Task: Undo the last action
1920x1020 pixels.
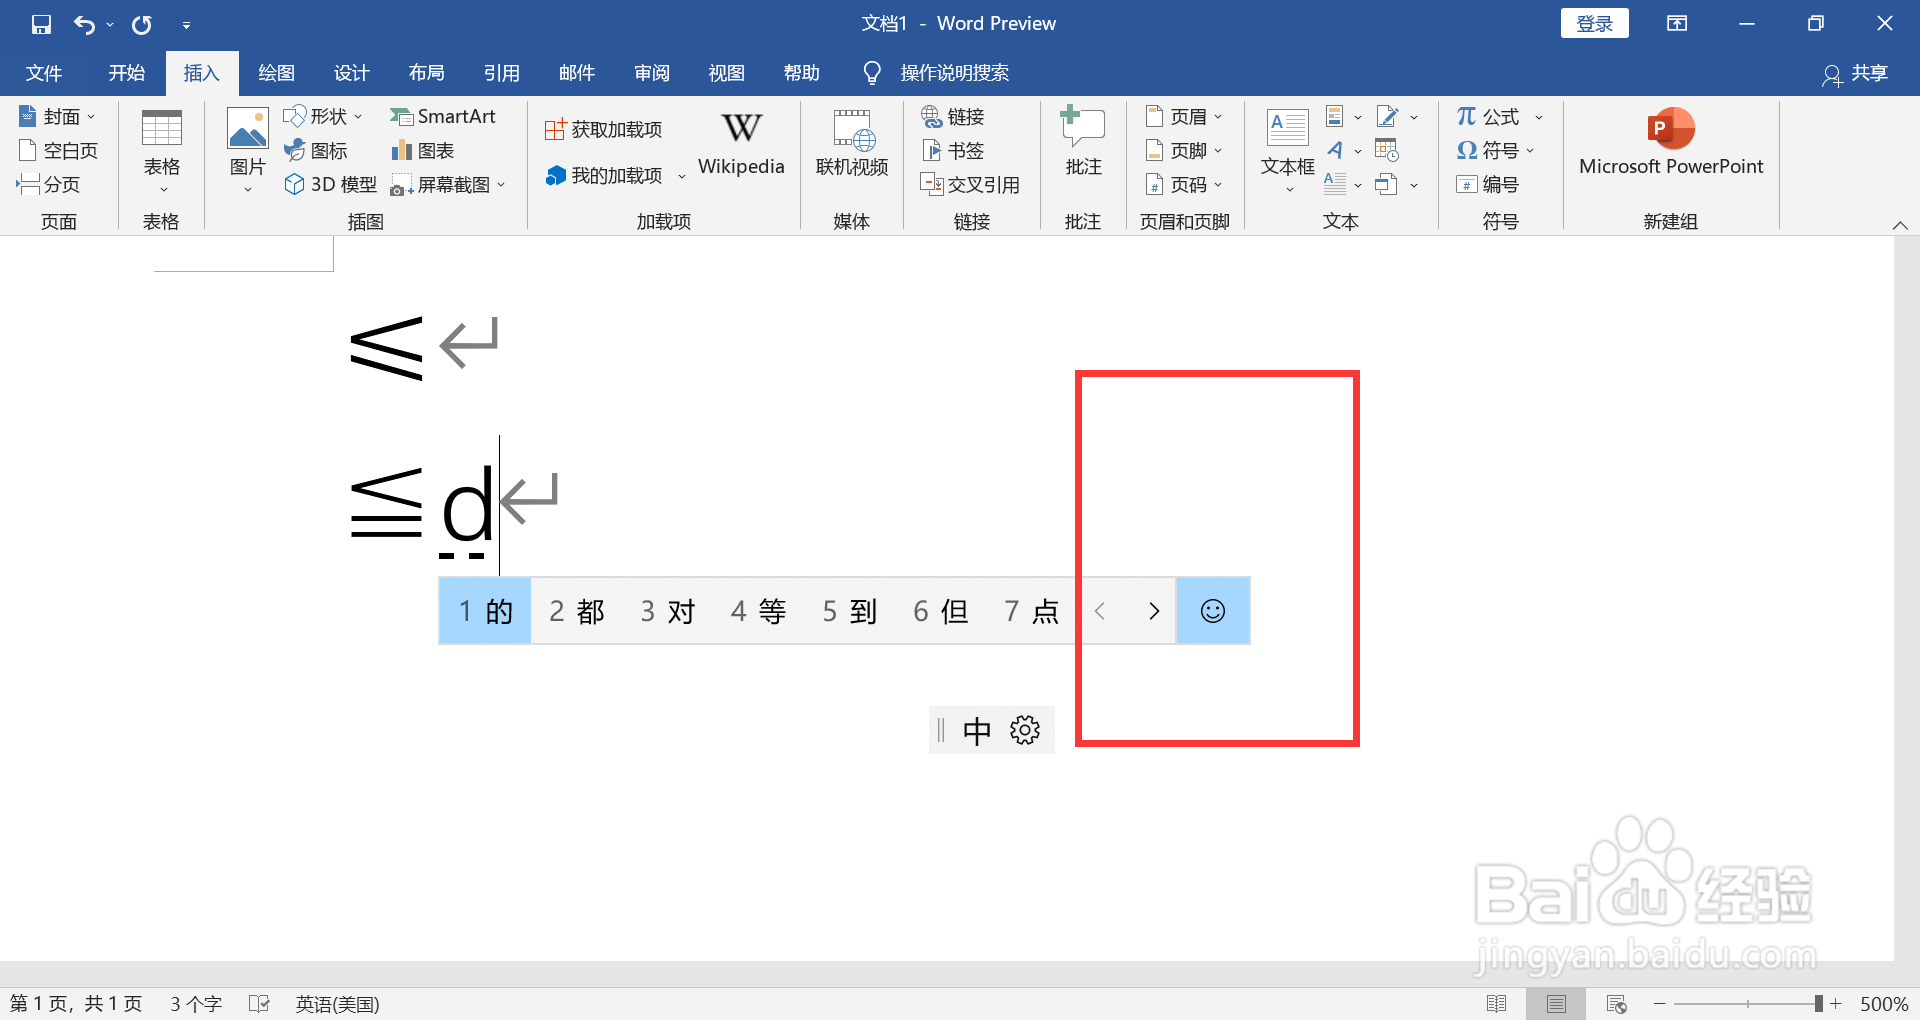Action: 85,24
